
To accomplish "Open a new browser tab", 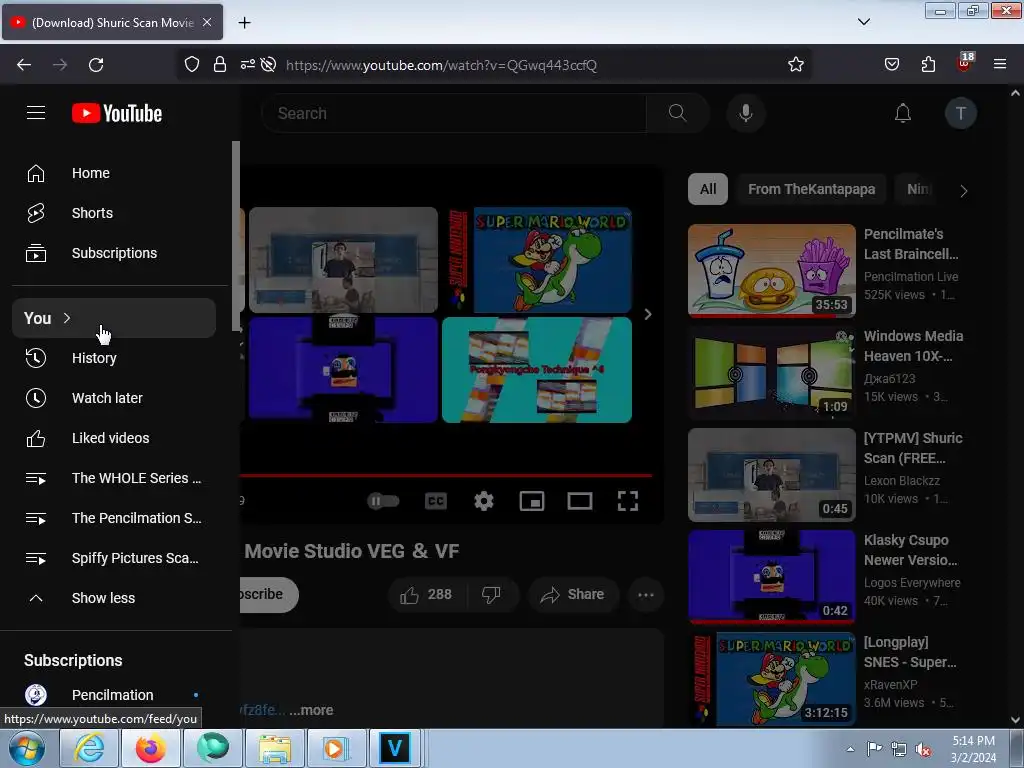I will pos(244,23).
